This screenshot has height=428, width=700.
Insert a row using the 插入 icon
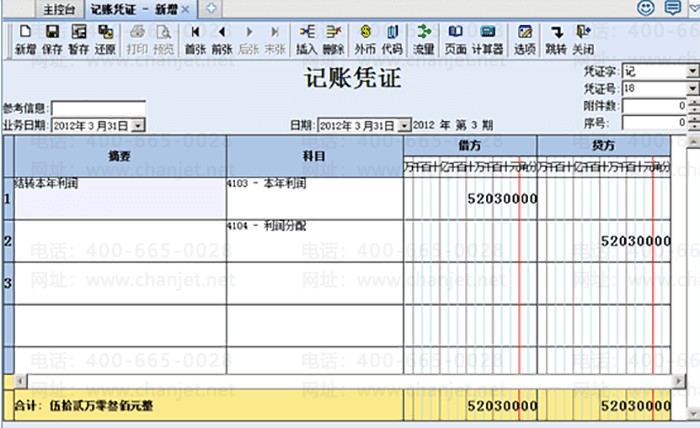click(x=307, y=39)
